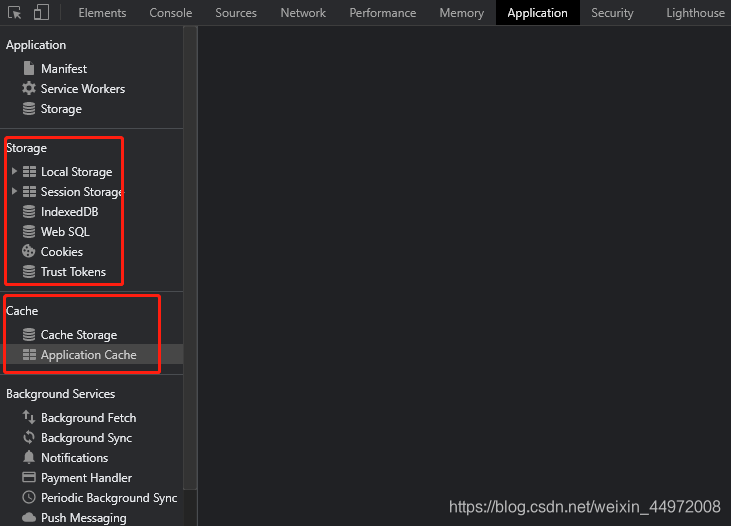Activate the inspect element picker icon
The height and width of the screenshot is (526, 731).
14,13
